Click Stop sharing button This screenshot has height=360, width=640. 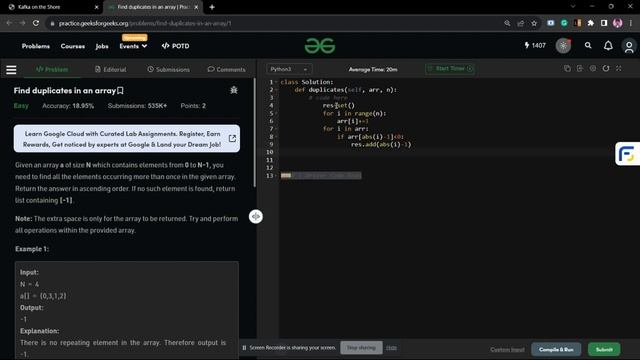[361, 348]
